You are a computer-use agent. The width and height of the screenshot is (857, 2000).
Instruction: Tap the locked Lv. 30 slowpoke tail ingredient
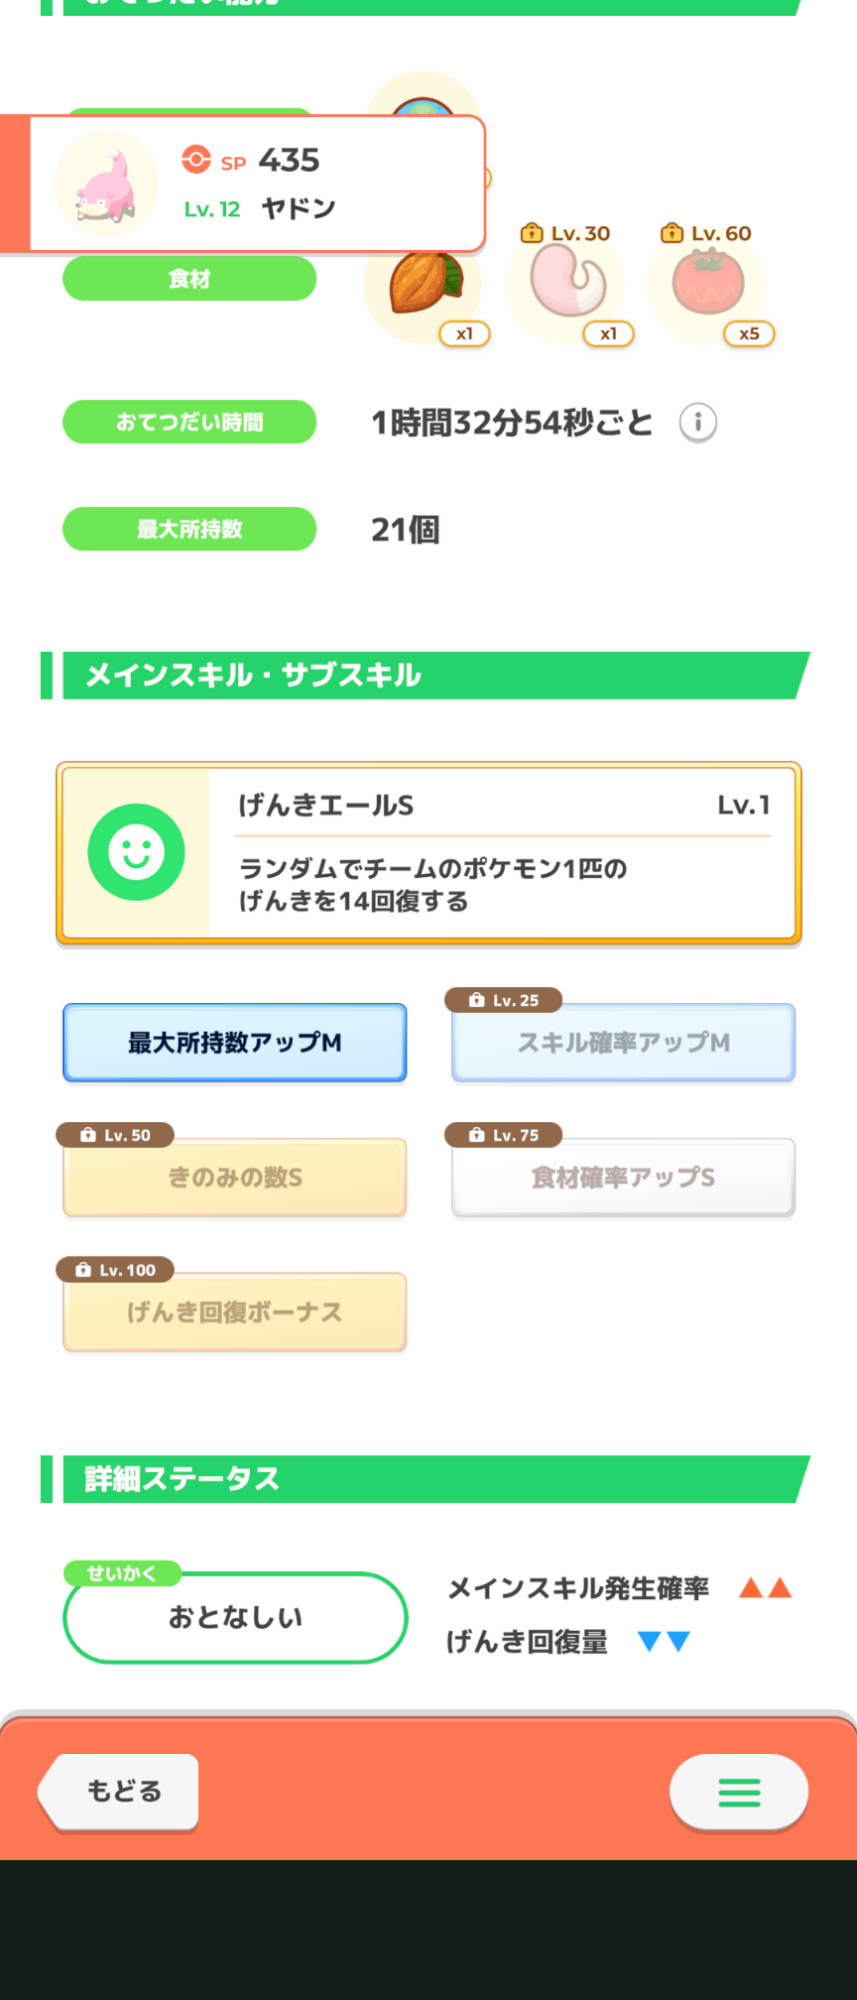click(x=567, y=284)
